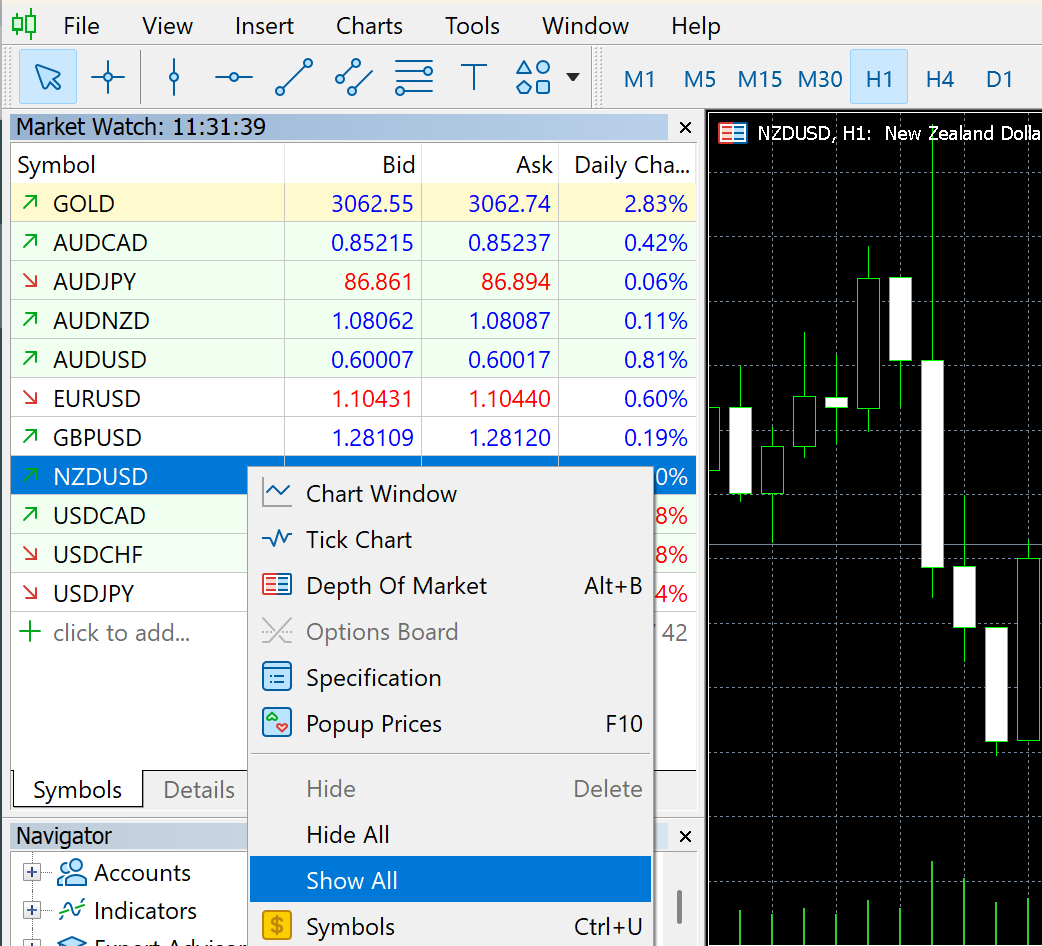Switch to the Details tab

[199, 790]
